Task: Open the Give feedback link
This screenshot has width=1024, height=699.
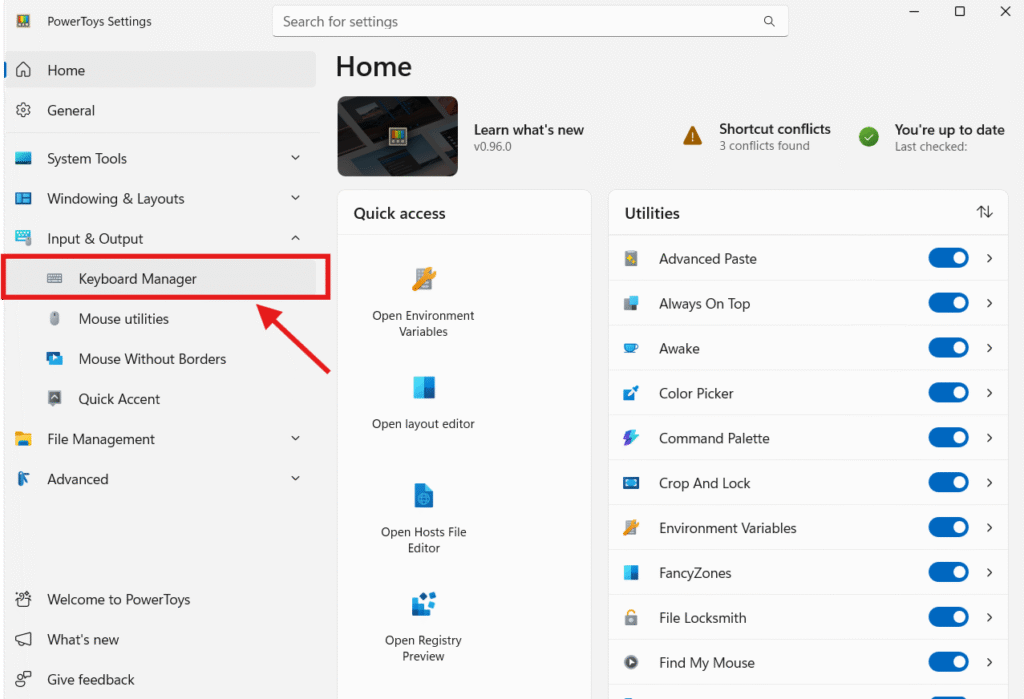Action: coord(90,680)
